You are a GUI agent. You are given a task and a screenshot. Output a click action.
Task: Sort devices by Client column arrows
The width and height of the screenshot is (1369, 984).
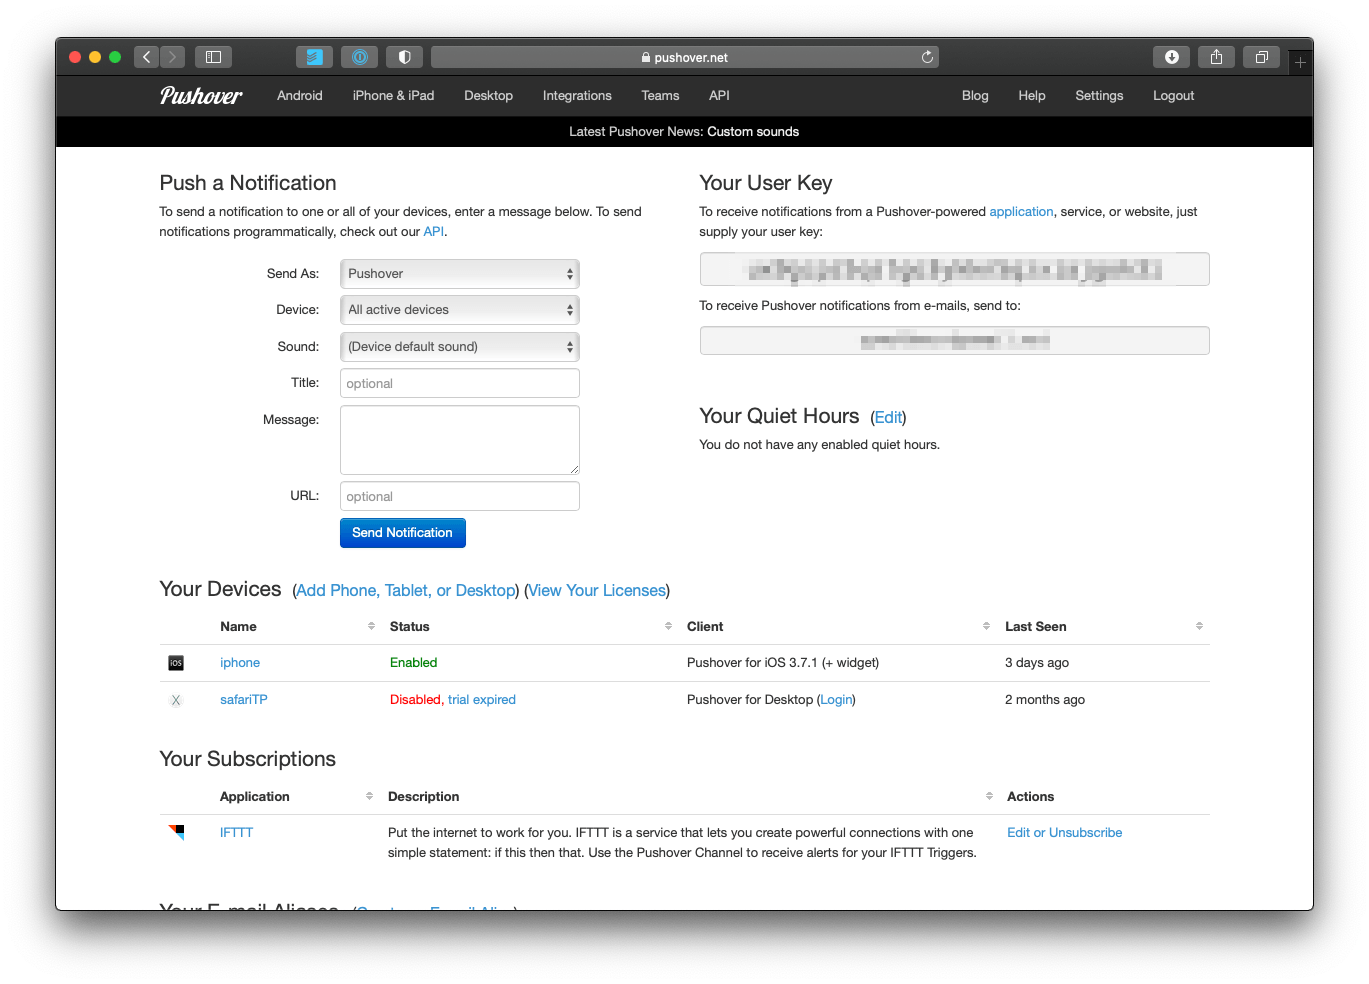986,626
